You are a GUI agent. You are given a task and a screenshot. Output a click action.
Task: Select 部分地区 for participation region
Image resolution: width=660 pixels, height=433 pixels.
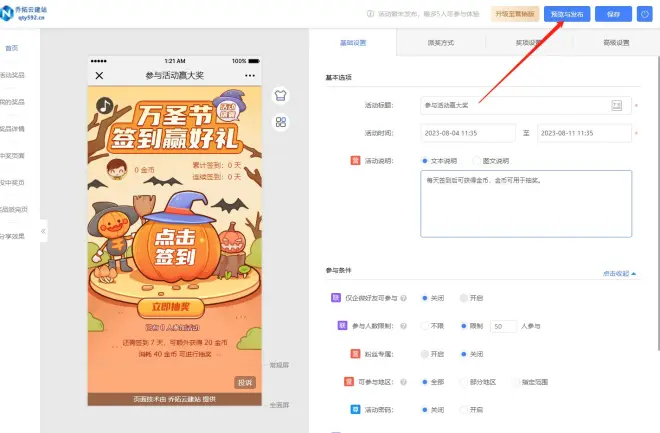[463, 382]
